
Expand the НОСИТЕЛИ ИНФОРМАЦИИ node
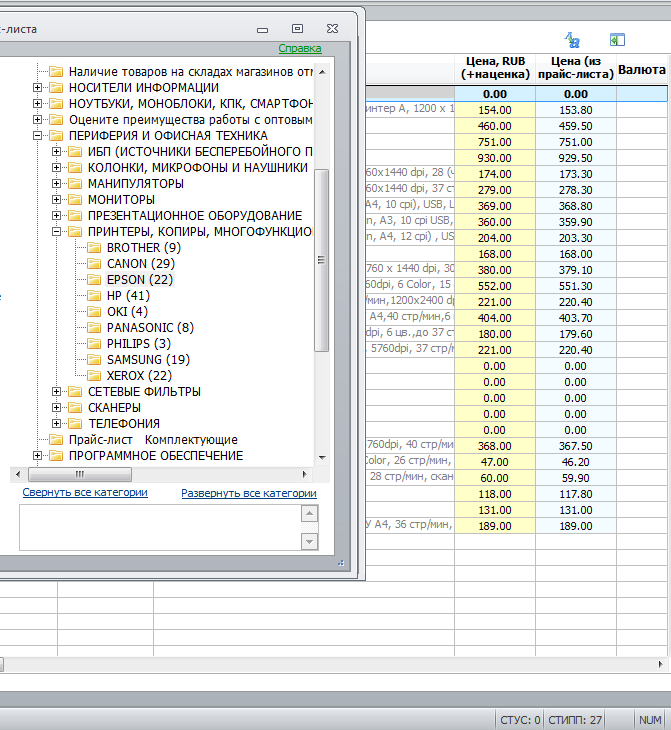tap(37, 88)
